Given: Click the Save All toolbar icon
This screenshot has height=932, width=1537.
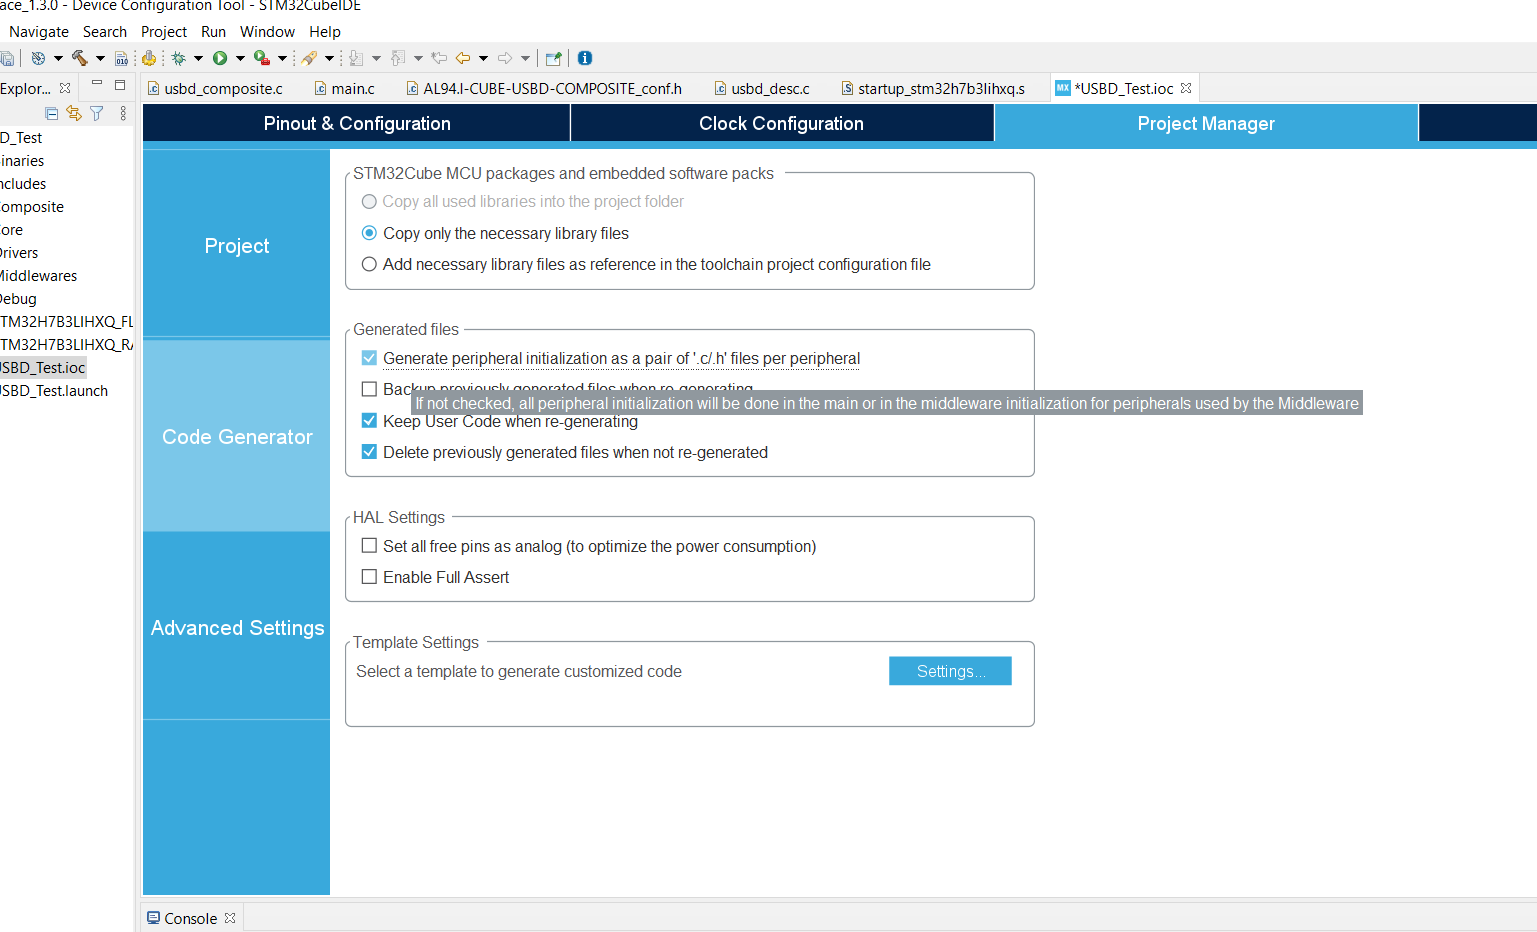Looking at the screenshot, I should point(7,58).
